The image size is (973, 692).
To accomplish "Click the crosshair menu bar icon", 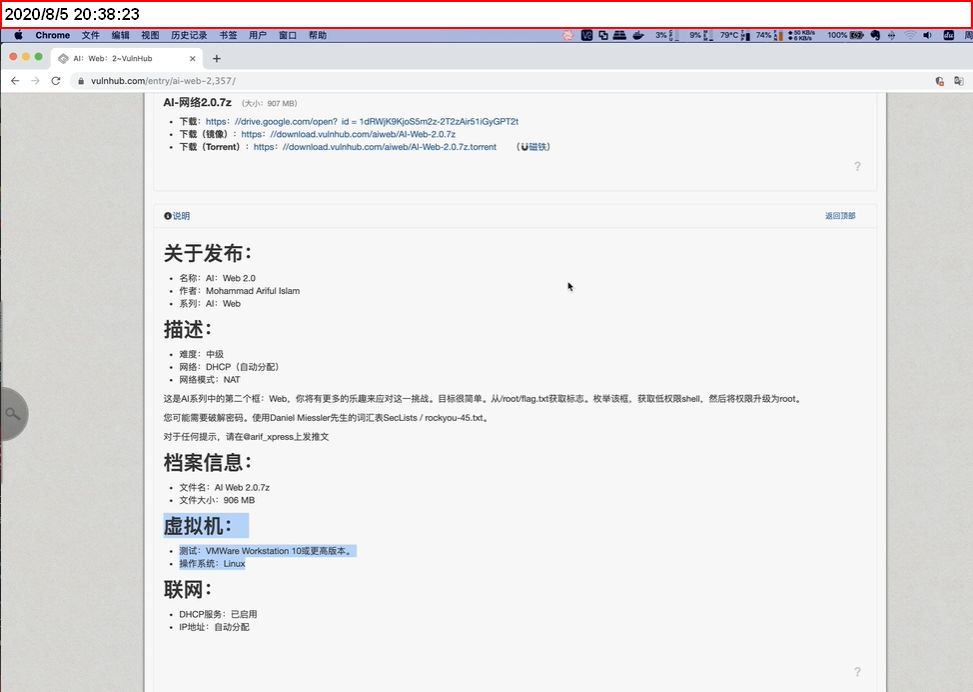I will tap(892, 35).
